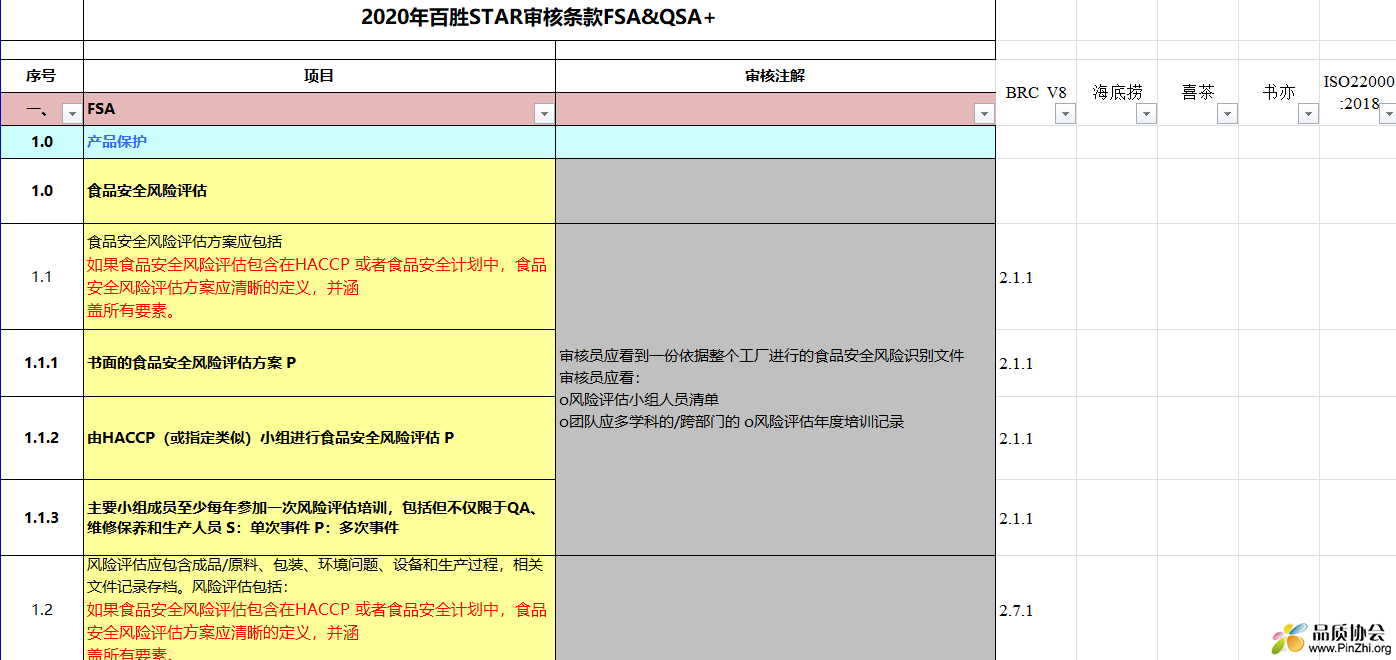The image size is (1396, 660).
Task: Select the 书亦 header cell
Action: 1279,92
